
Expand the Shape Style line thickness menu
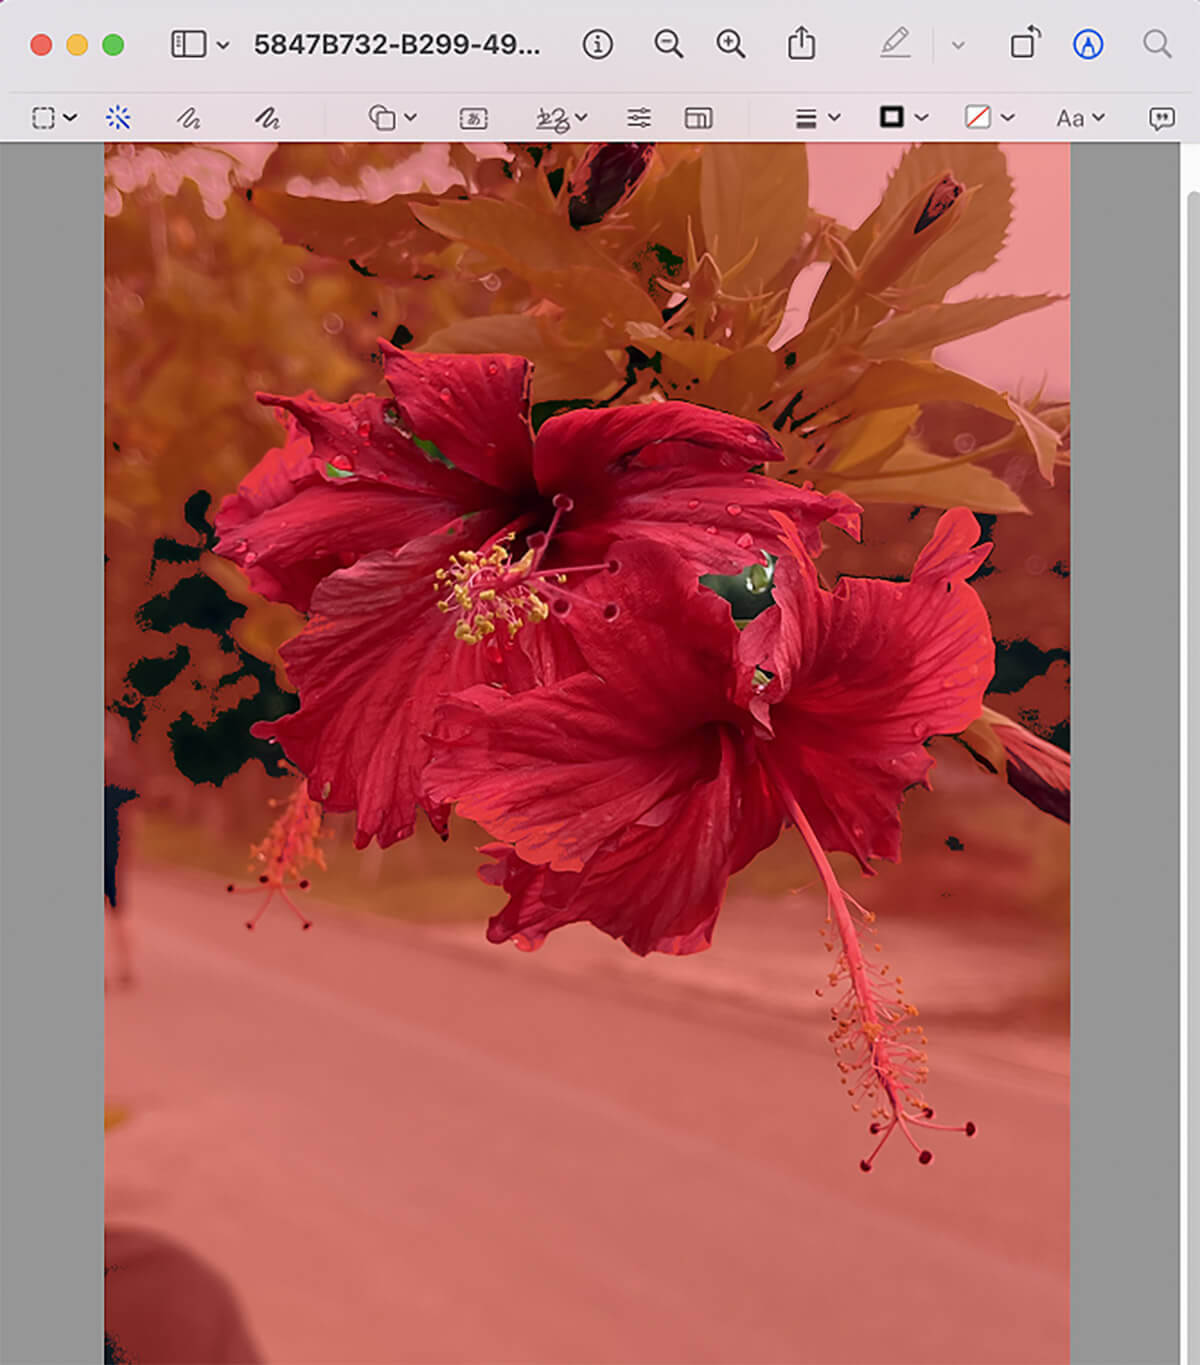(x=816, y=118)
